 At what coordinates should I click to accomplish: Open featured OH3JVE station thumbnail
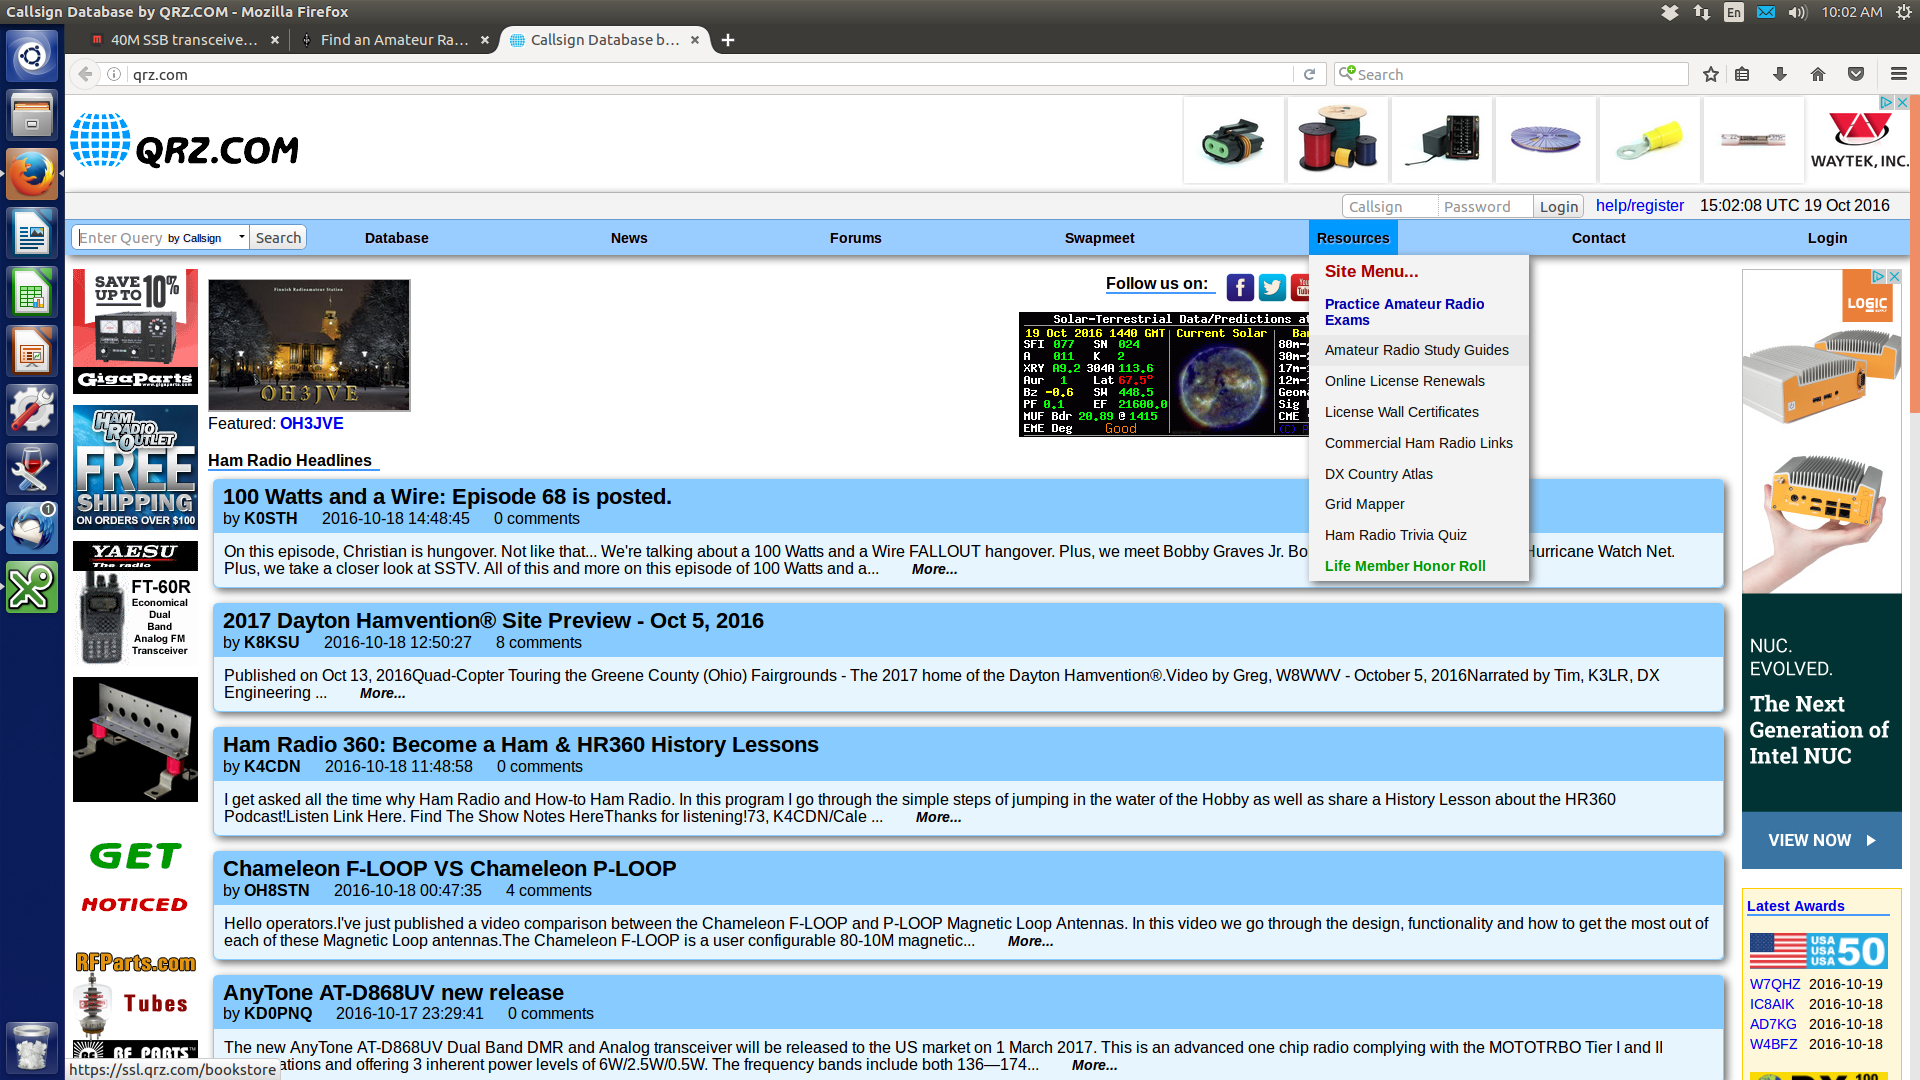point(309,345)
